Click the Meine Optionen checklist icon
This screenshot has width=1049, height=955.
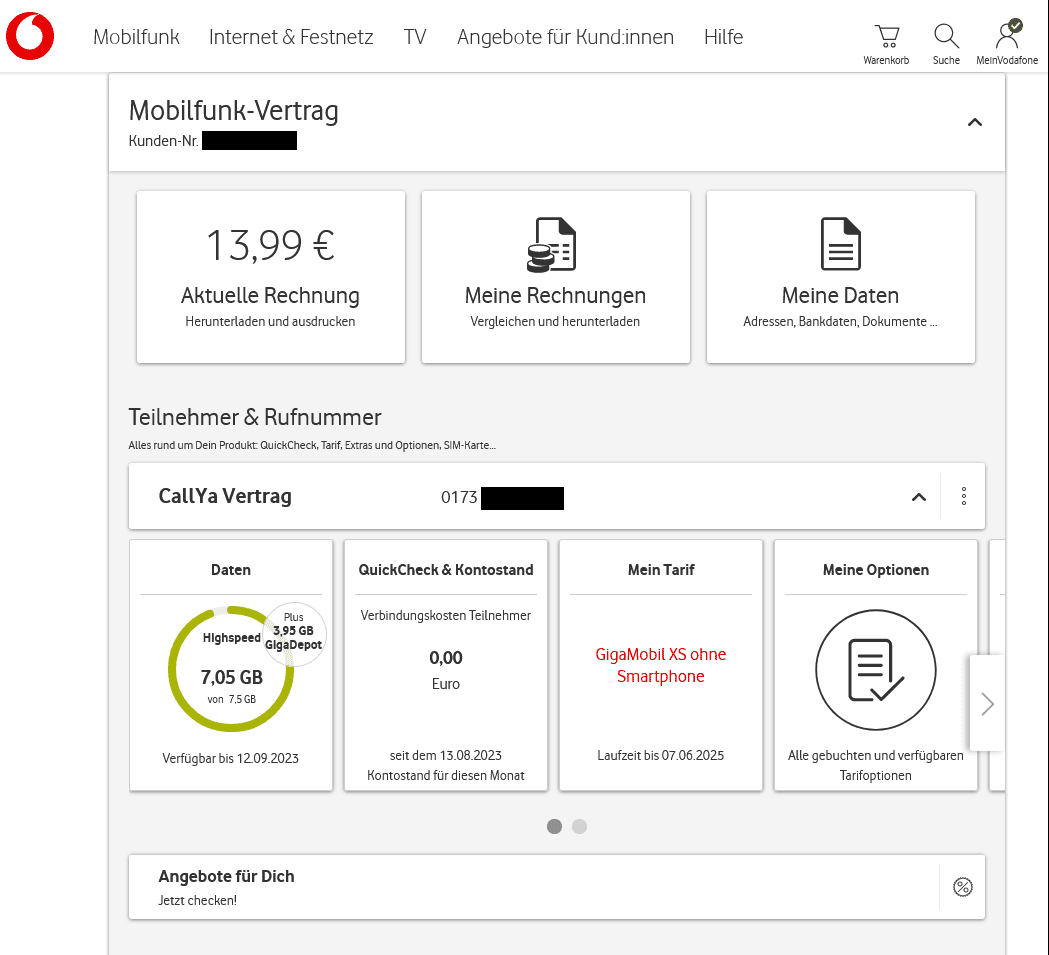pos(876,670)
